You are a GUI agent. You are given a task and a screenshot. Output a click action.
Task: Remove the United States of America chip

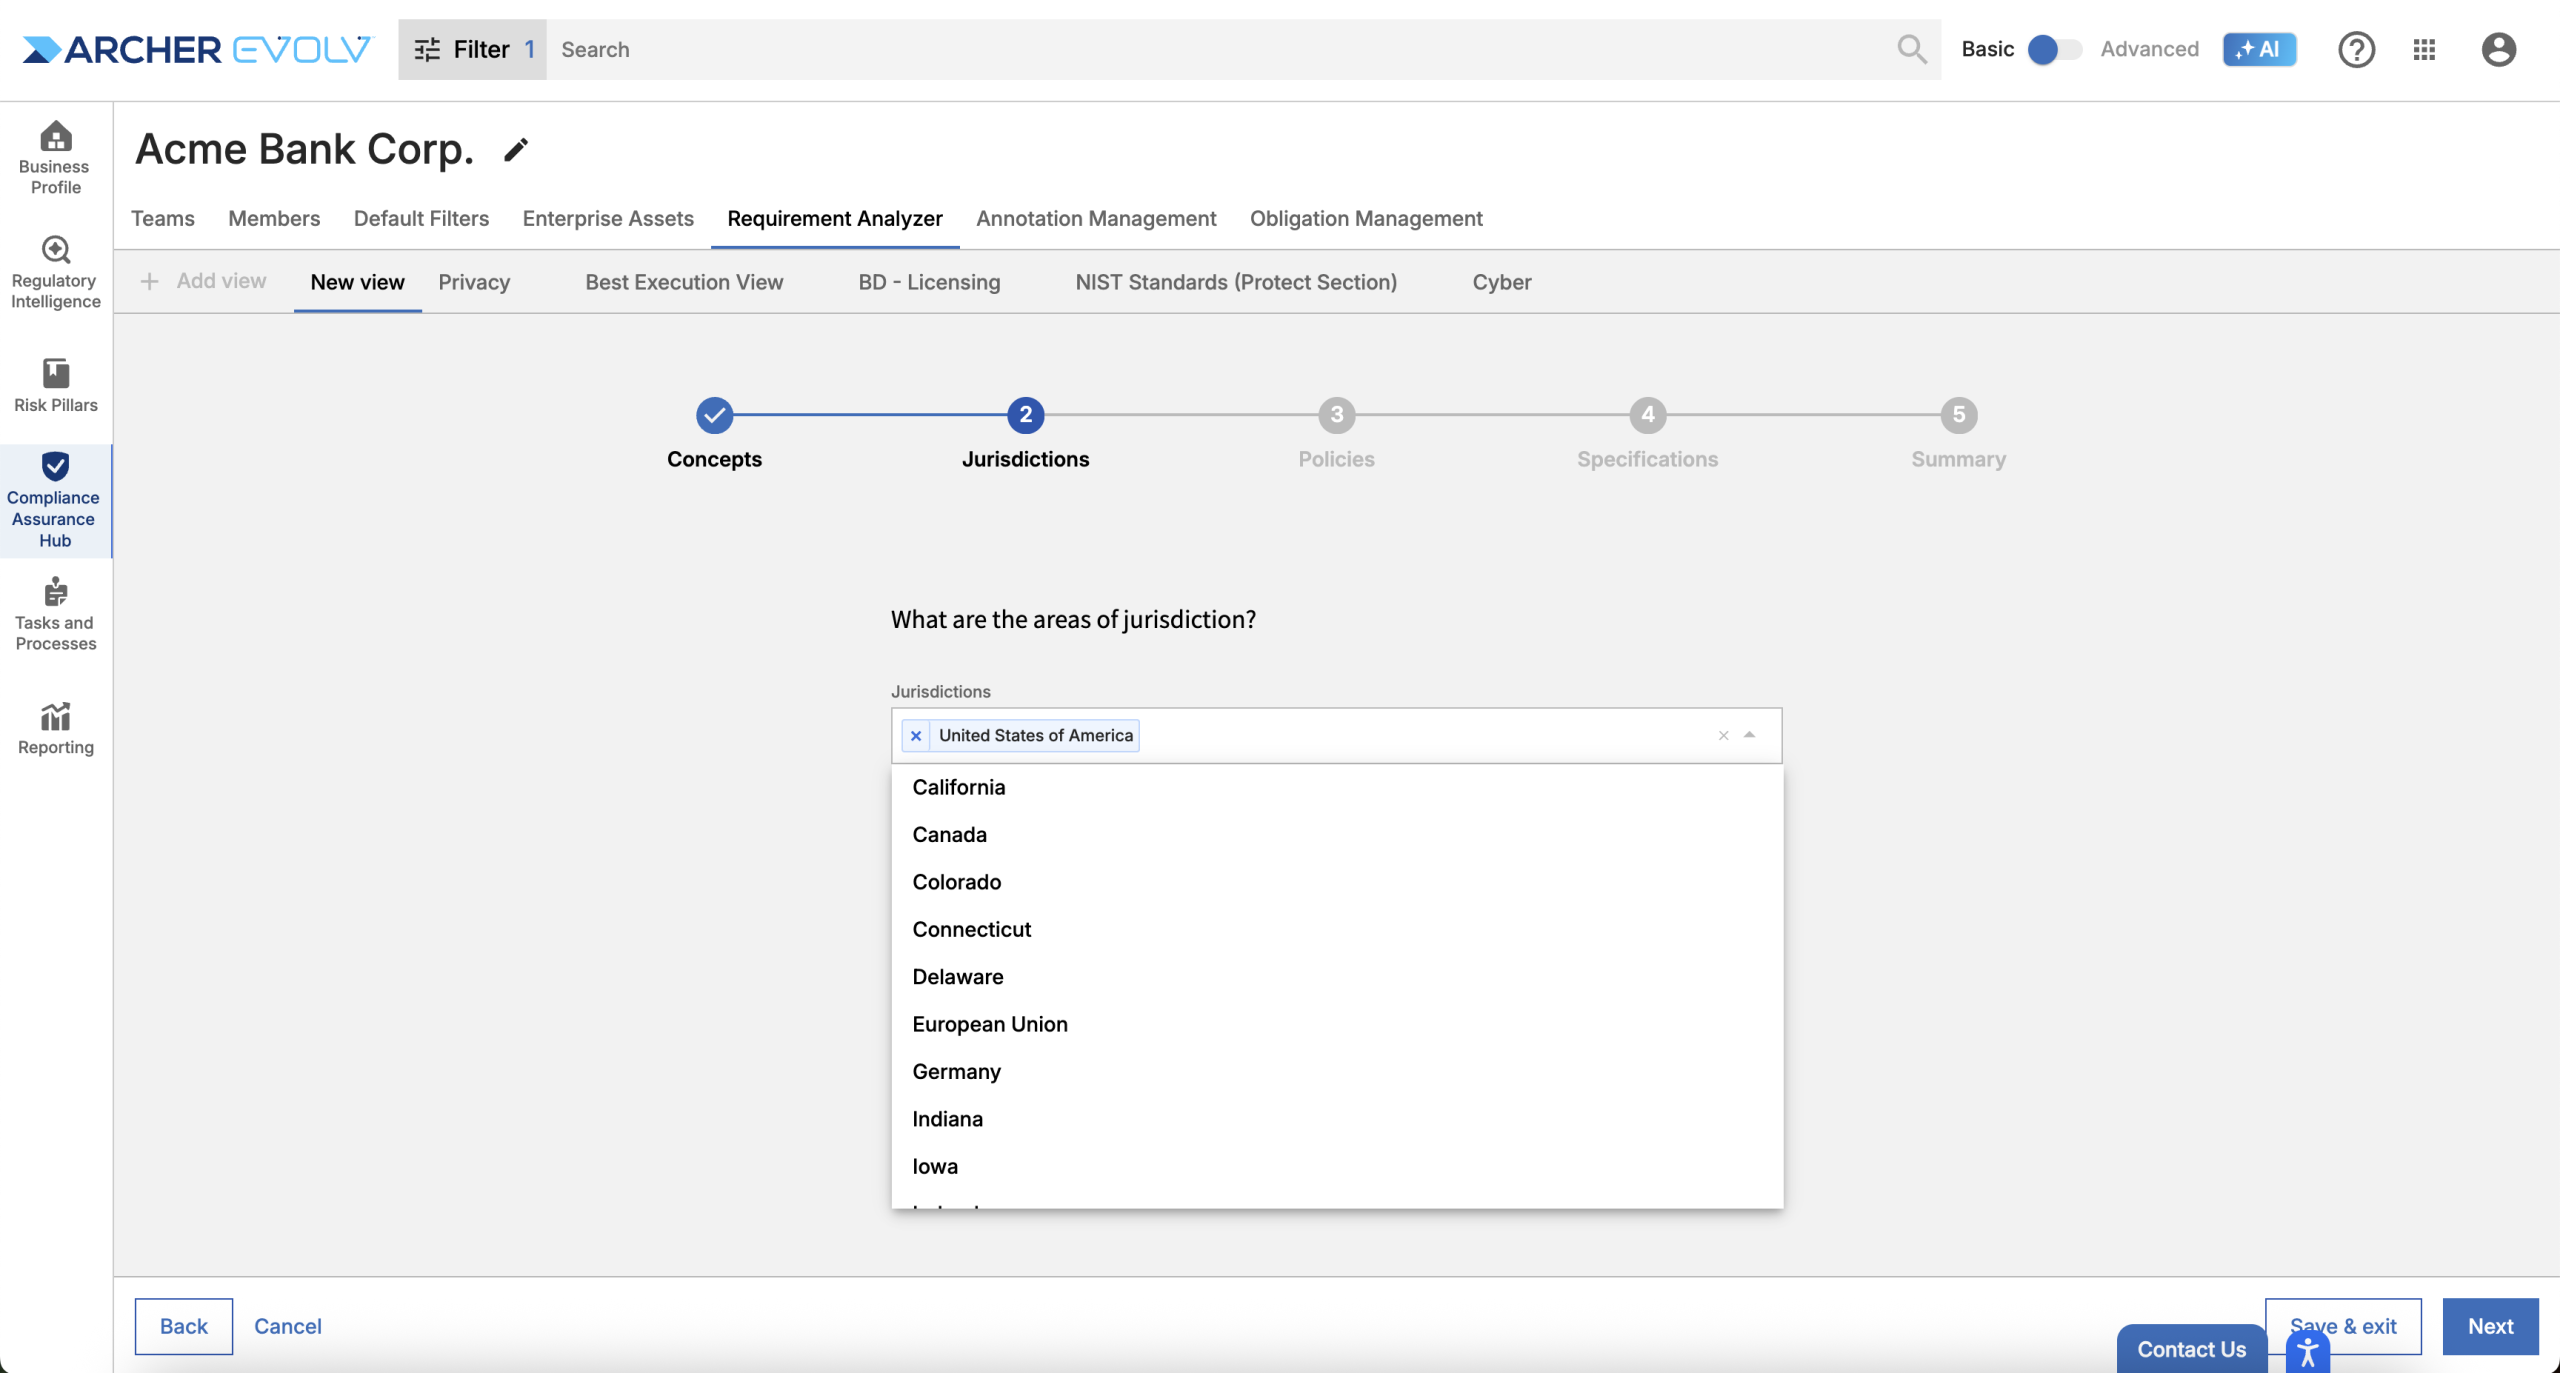915,736
